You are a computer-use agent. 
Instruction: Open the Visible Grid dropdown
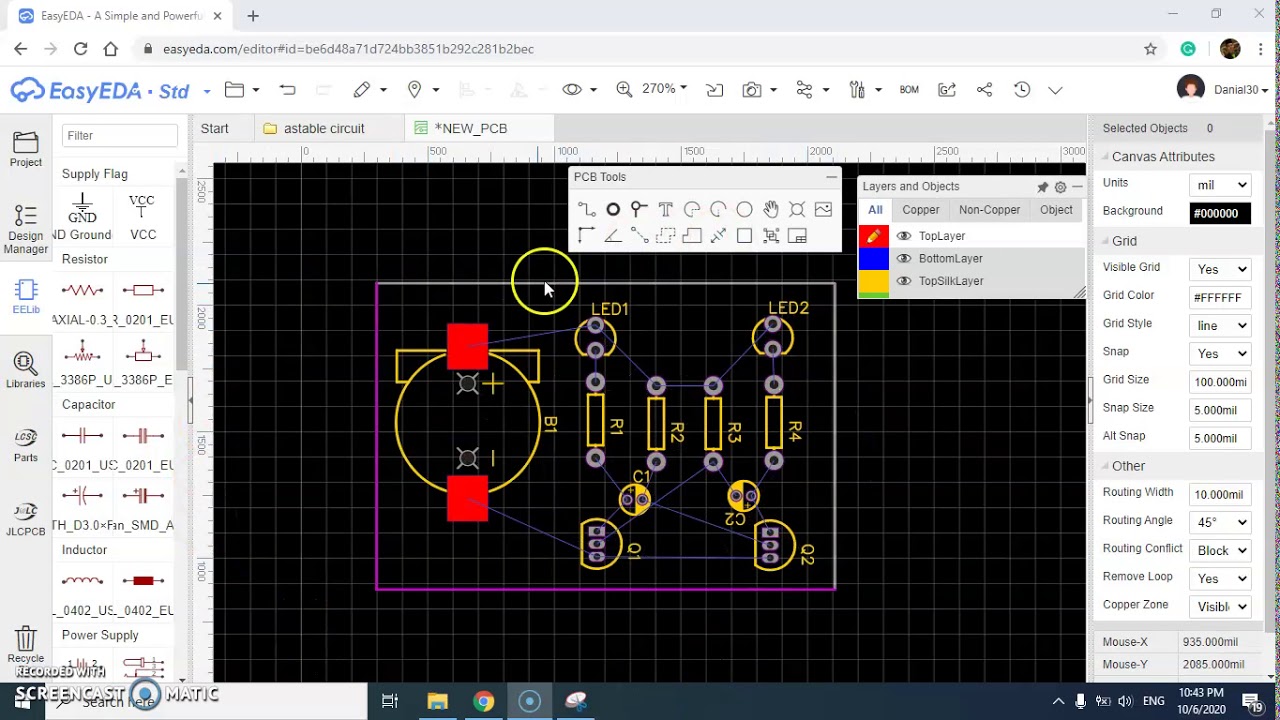[1221, 269]
